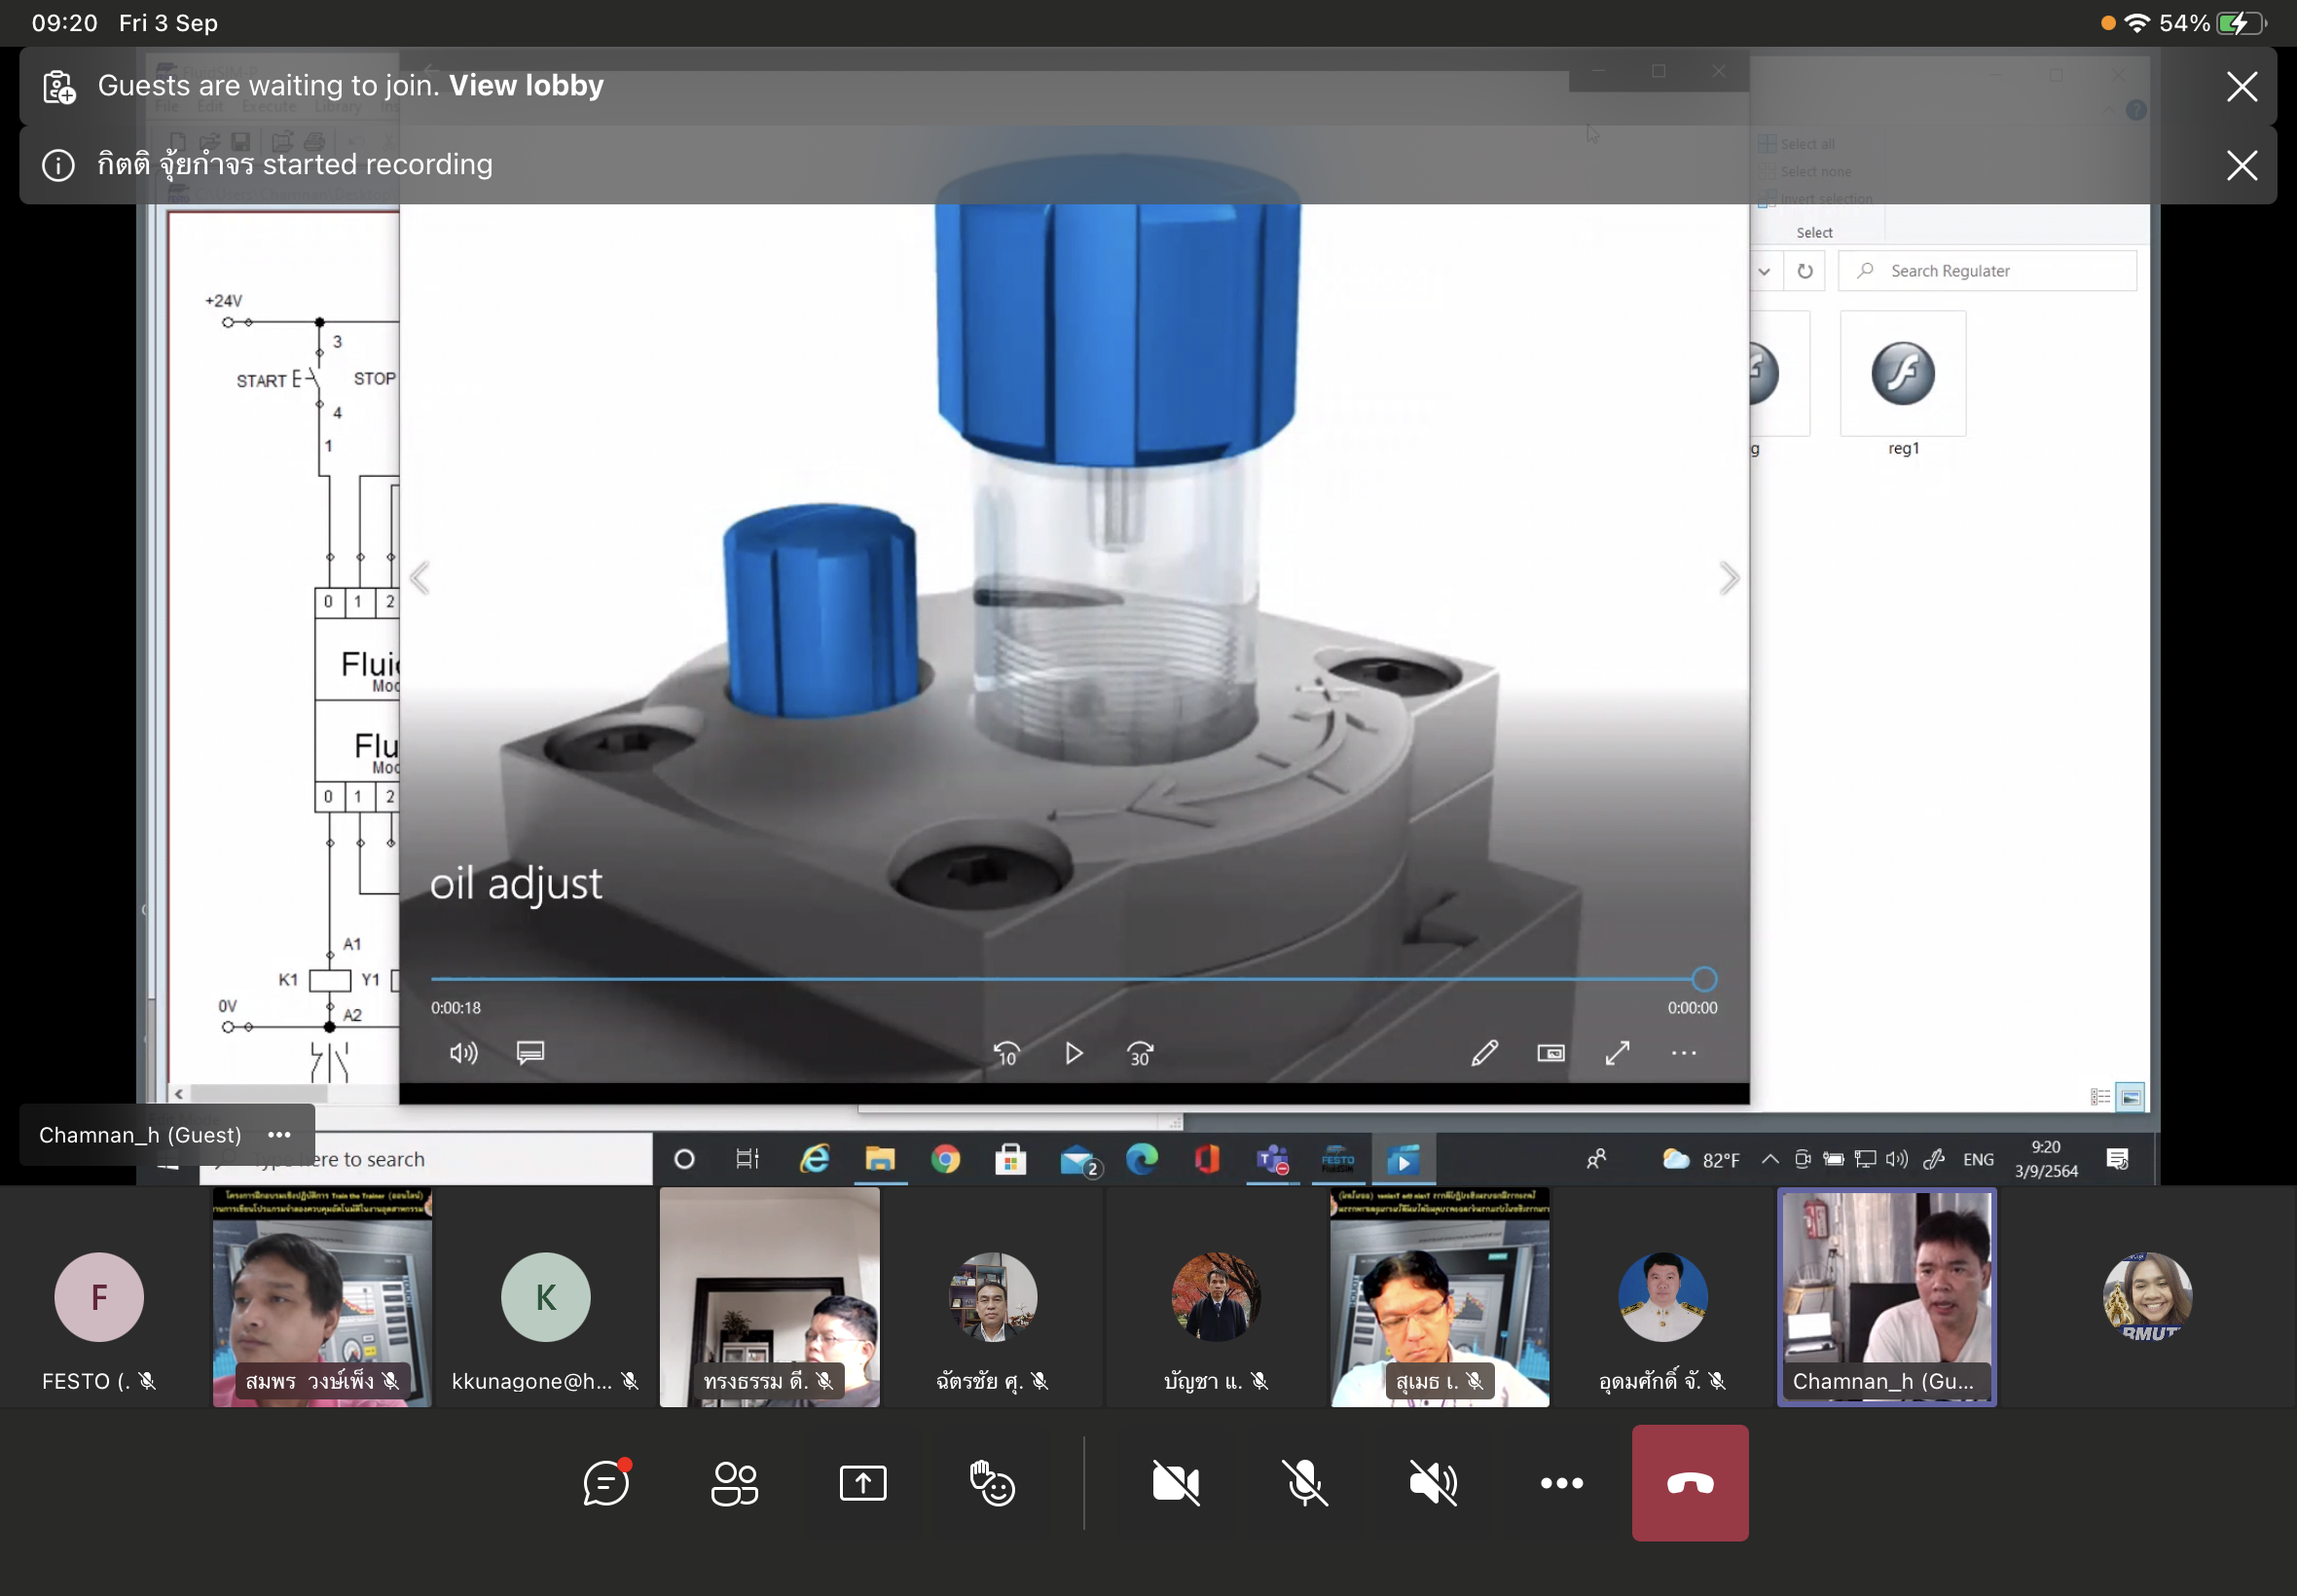The width and height of the screenshot is (2297, 1596).
Task: Select the อุดมศักดิ์ participant tile
Action: [1663, 1297]
